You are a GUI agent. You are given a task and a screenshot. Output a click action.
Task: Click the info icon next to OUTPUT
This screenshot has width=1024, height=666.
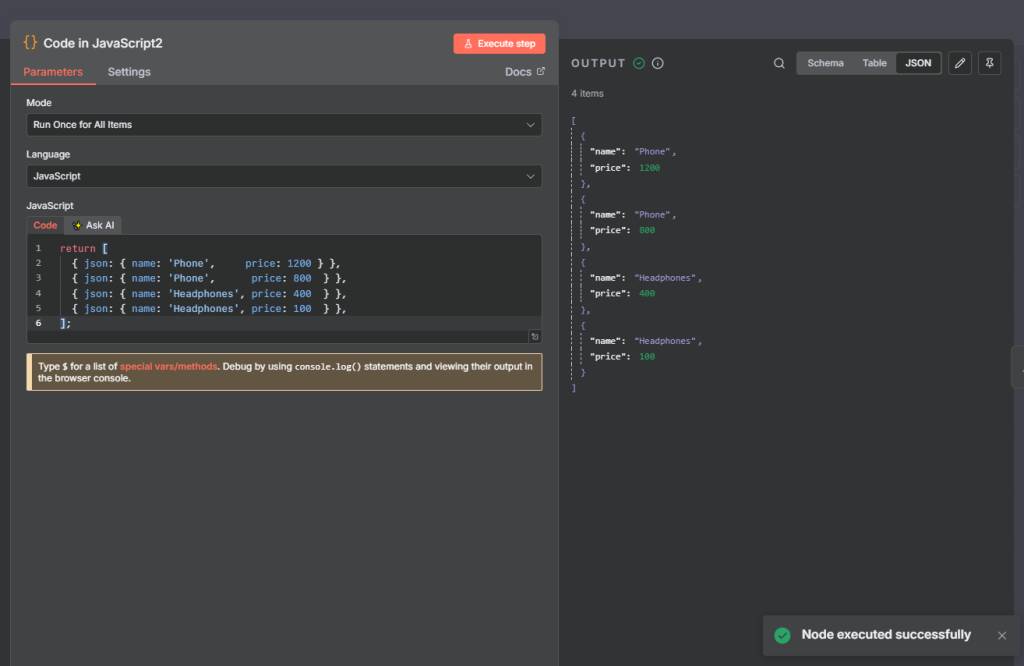tap(658, 63)
